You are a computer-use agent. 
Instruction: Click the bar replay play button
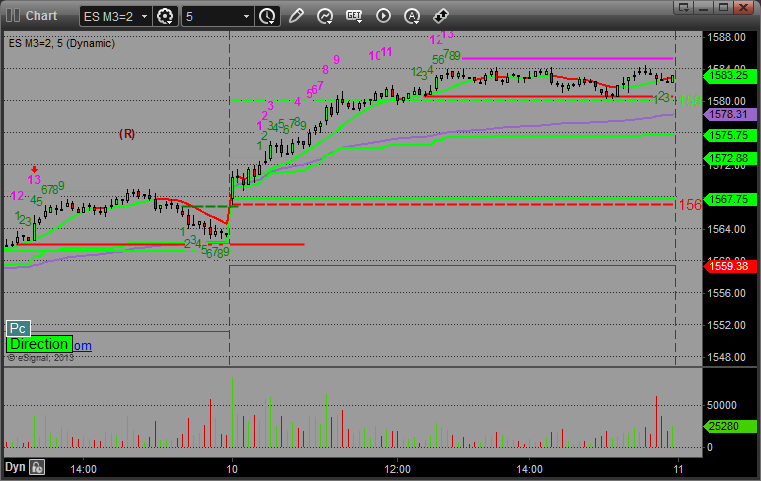coord(383,16)
